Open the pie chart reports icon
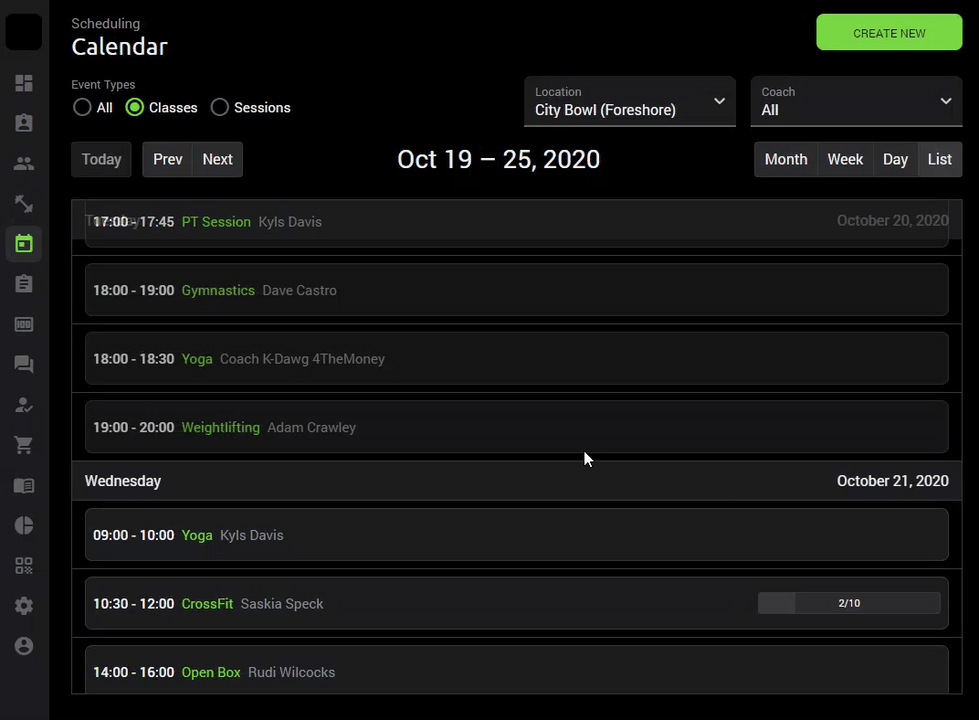 tap(24, 525)
